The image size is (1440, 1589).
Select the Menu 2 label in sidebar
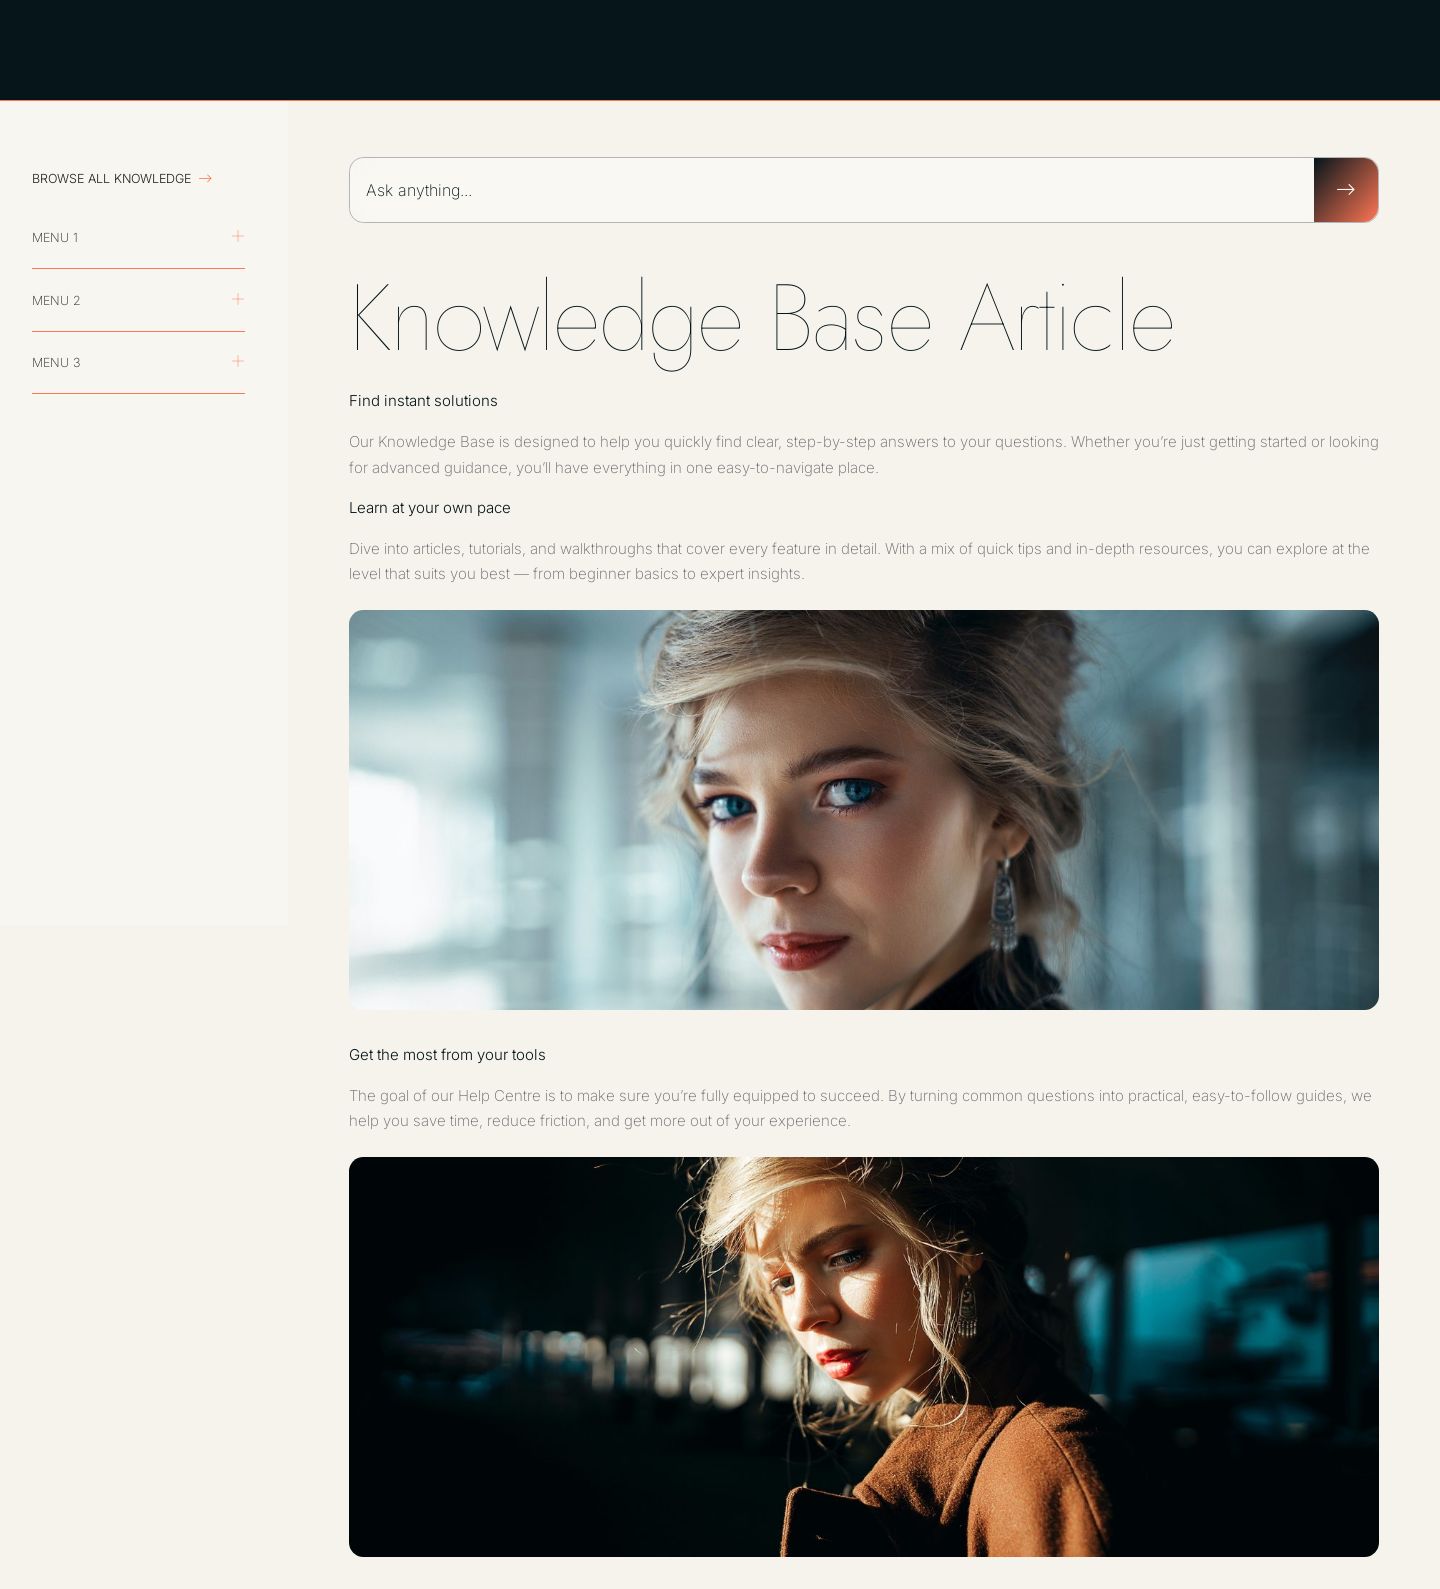pos(56,301)
